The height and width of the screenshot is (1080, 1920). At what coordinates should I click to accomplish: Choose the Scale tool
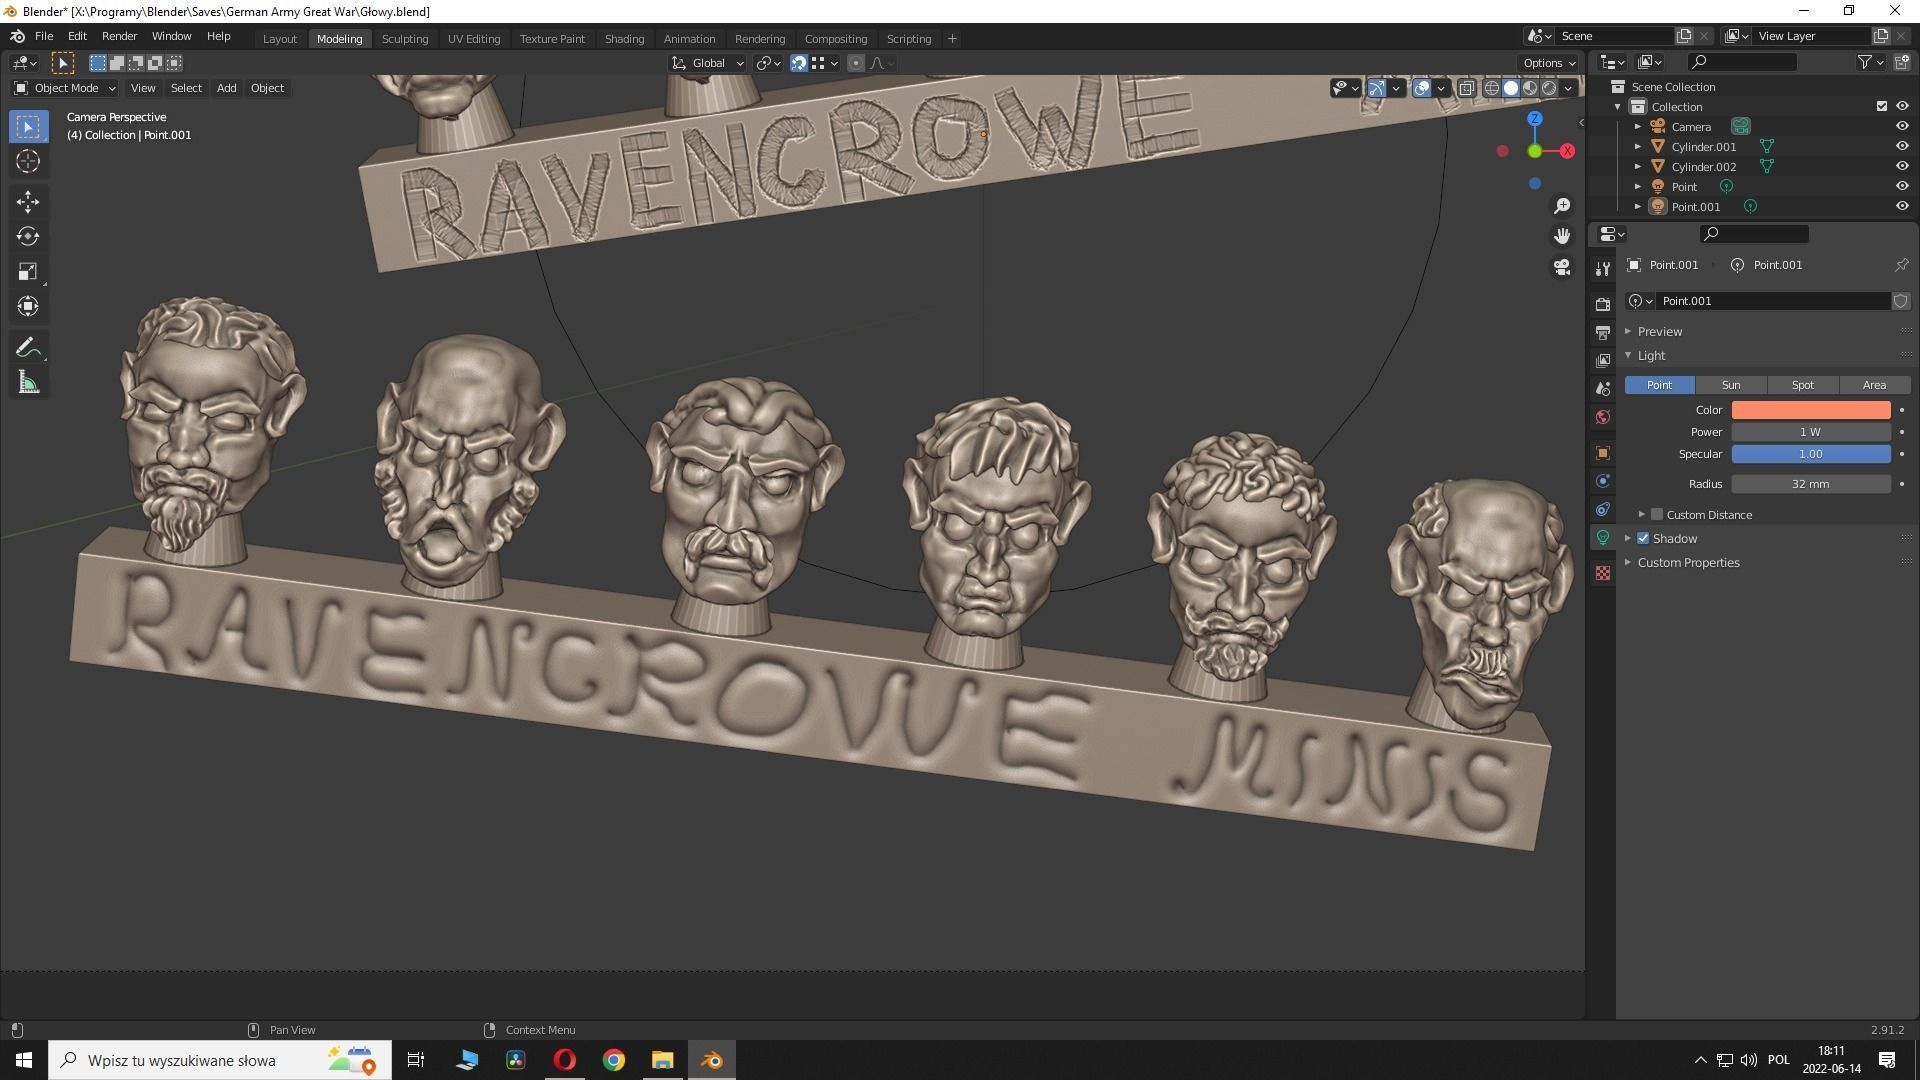click(28, 272)
